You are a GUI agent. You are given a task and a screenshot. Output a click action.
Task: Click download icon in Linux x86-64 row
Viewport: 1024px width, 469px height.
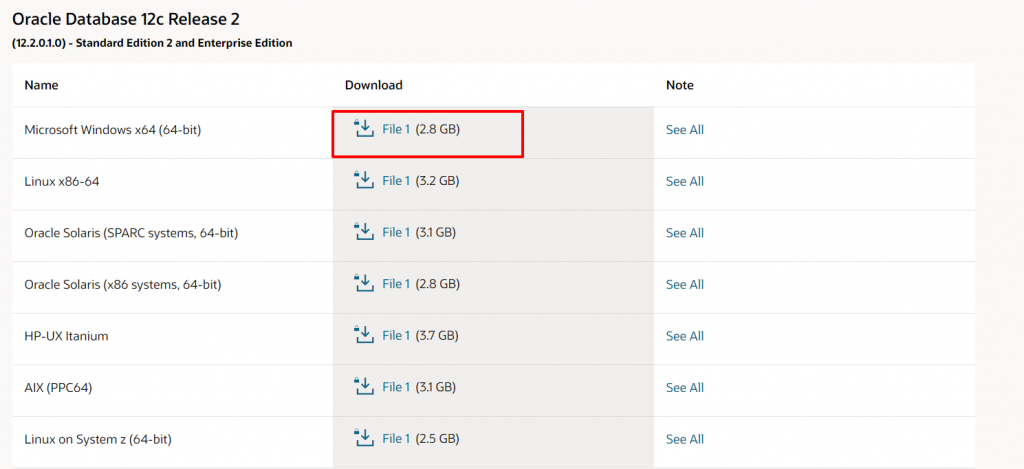[x=363, y=180]
